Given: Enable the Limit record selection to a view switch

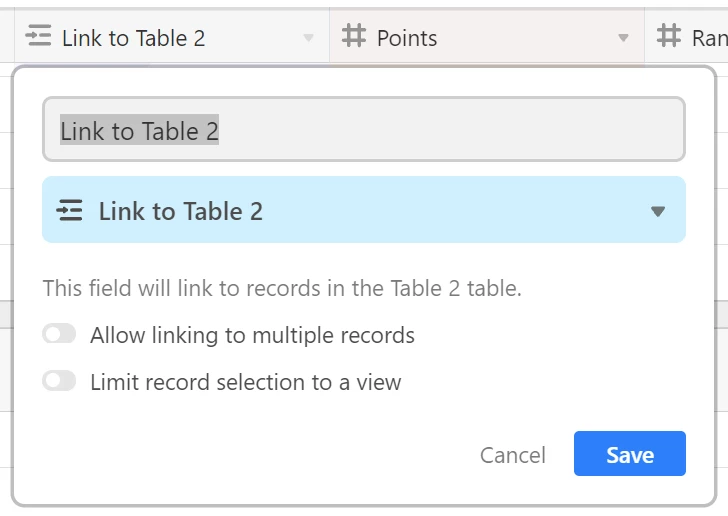Looking at the screenshot, I should pyautogui.click(x=59, y=381).
